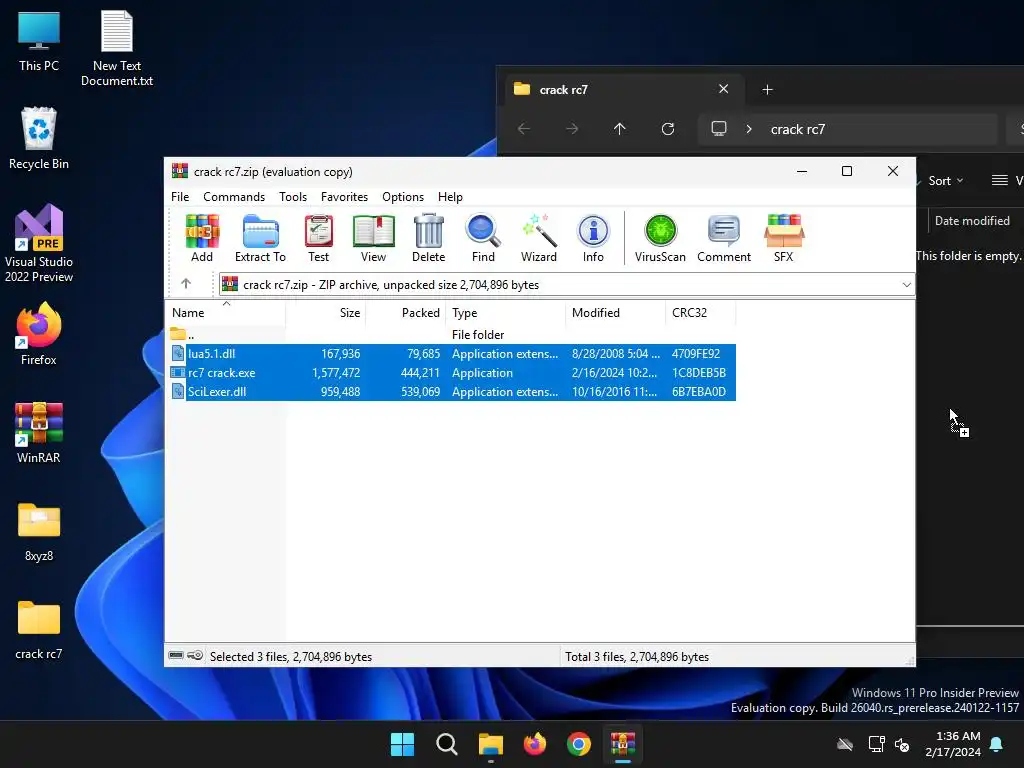Click the muted volume tray icon
This screenshot has height=768, width=1024.
(x=902, y=744)
